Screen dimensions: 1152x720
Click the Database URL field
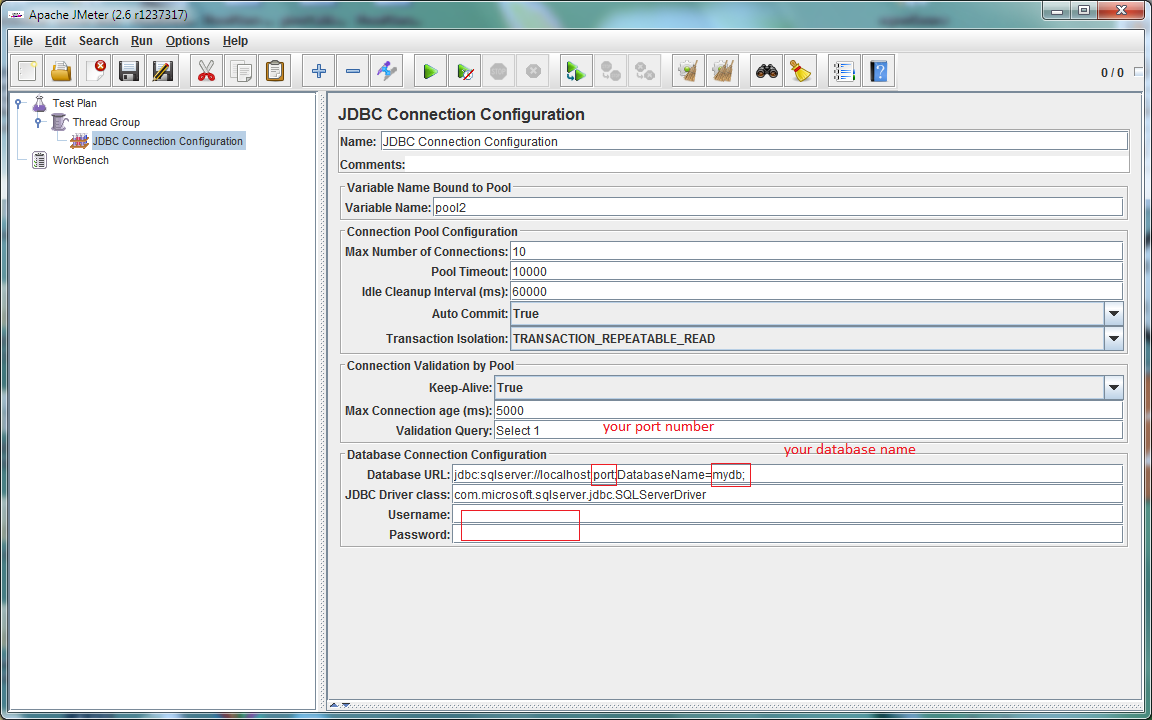click(x=788, y=475)
